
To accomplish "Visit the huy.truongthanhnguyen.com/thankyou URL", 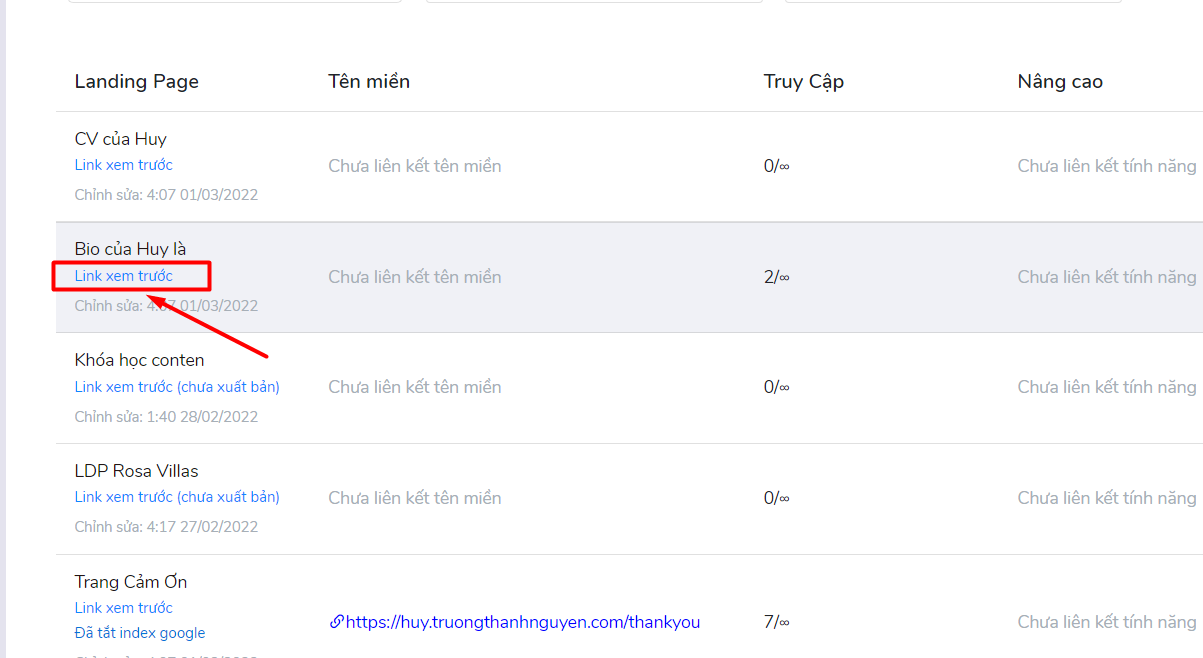I will pos(523,622).
